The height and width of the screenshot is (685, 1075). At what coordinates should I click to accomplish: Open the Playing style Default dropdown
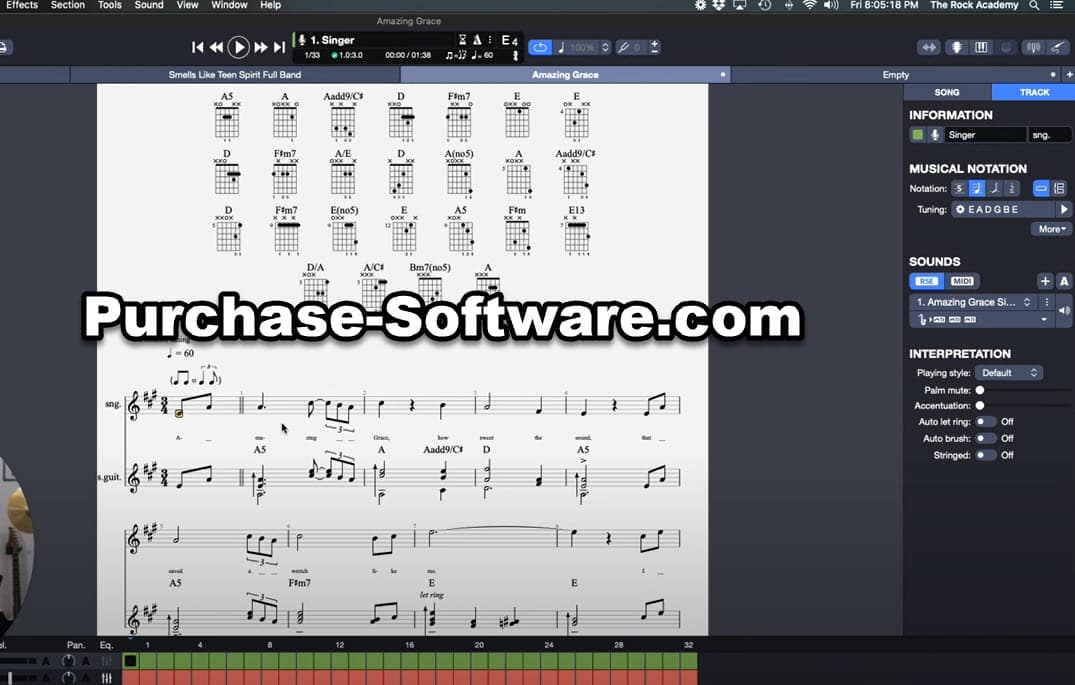coord(1008,373)
